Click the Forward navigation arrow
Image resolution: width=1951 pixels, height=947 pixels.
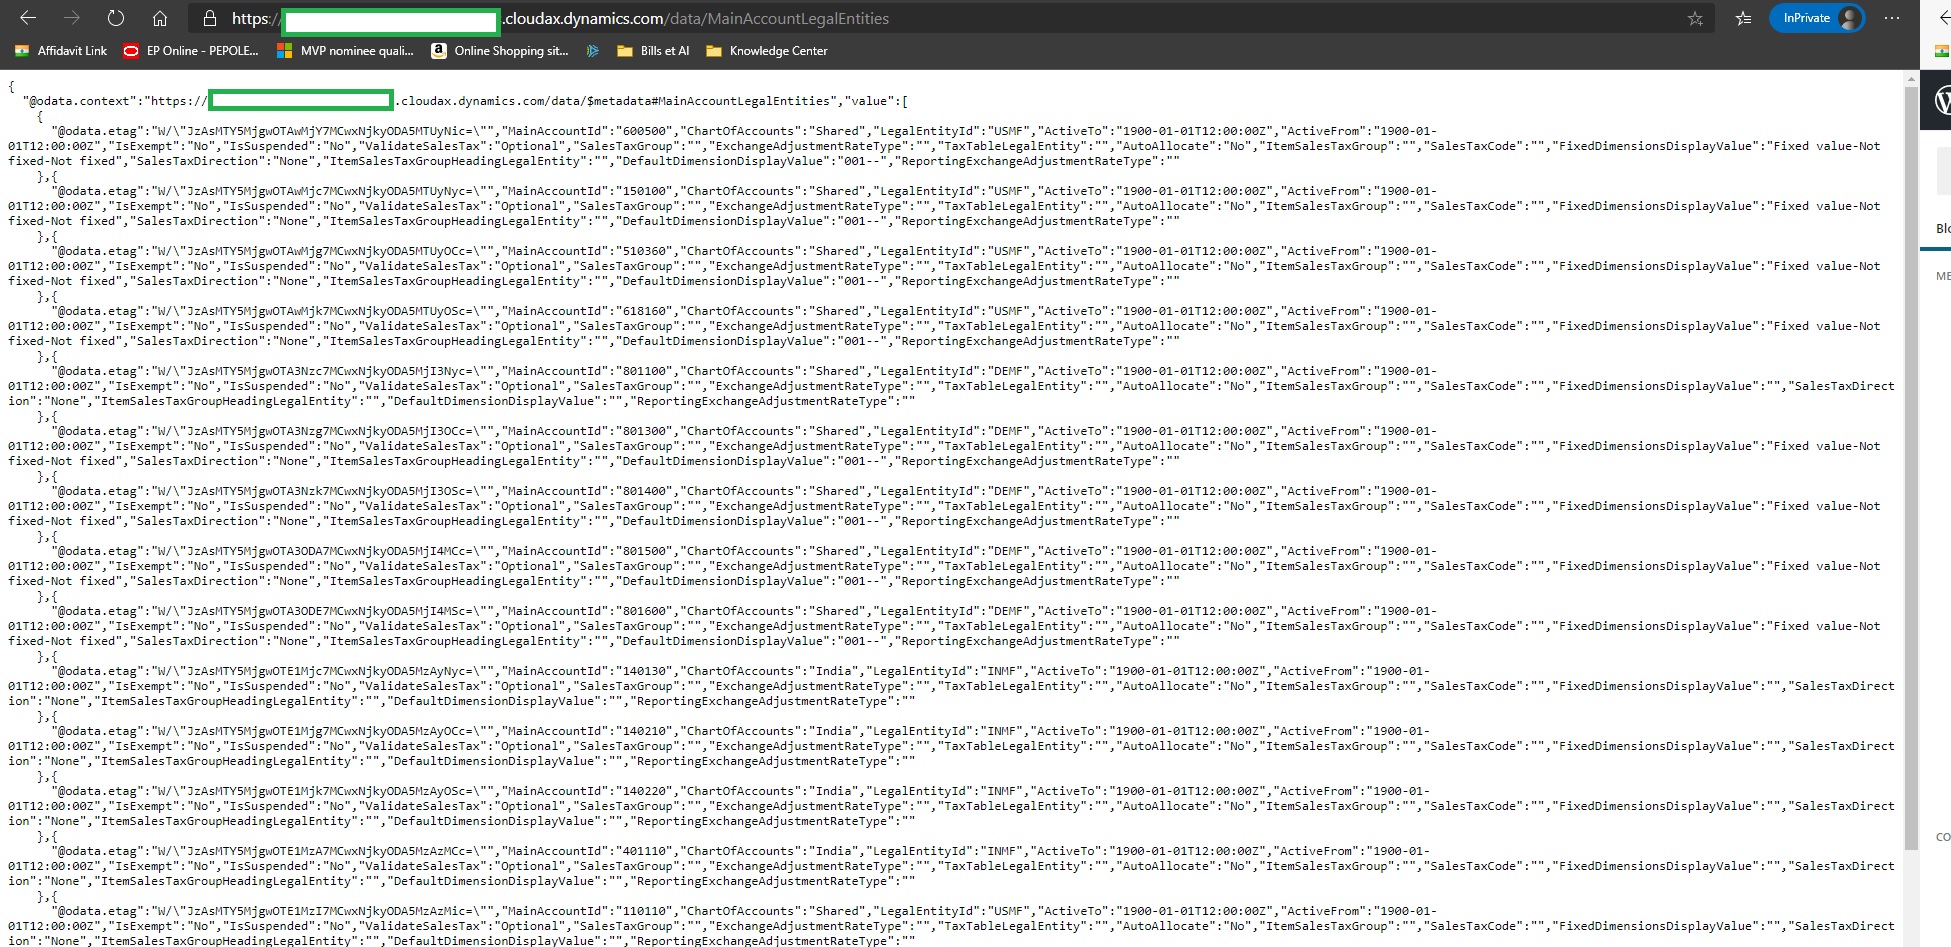[x=72, y=18]
